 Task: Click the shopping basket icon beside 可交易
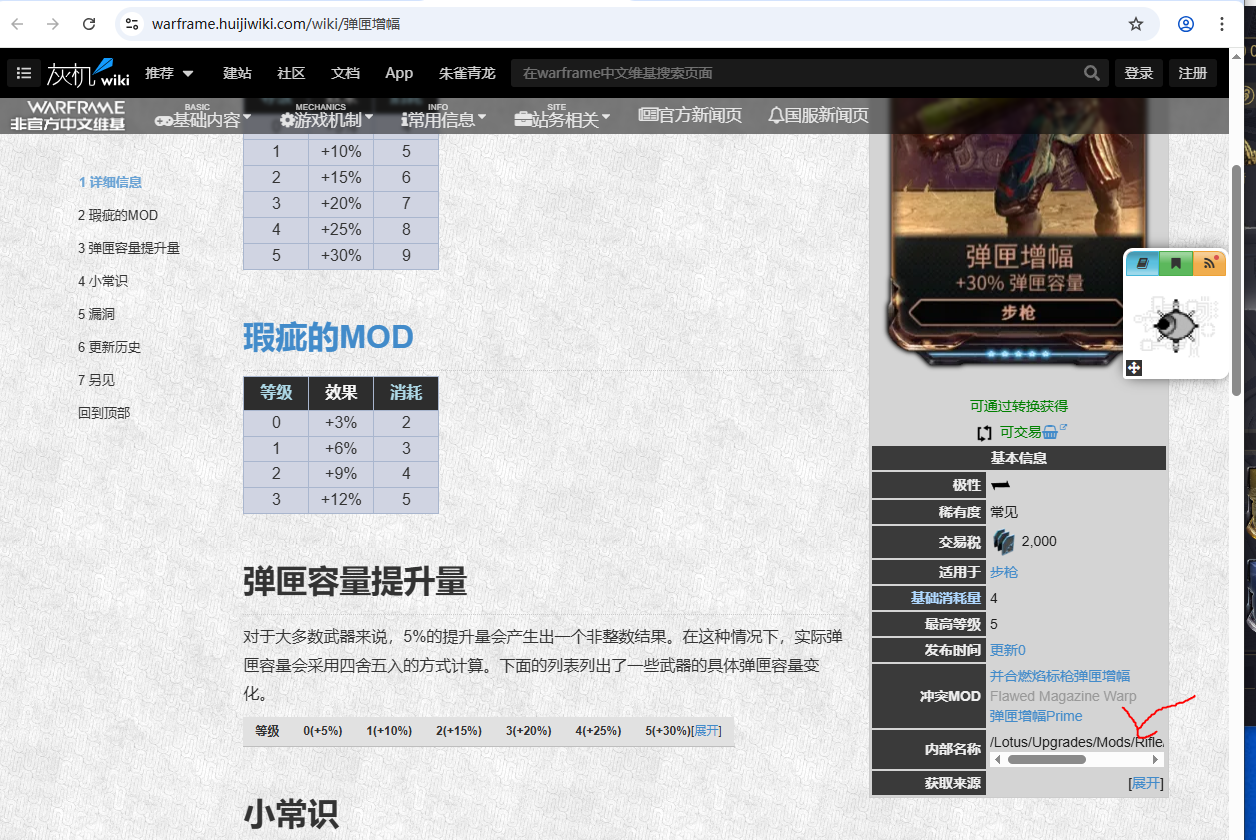1050,432
